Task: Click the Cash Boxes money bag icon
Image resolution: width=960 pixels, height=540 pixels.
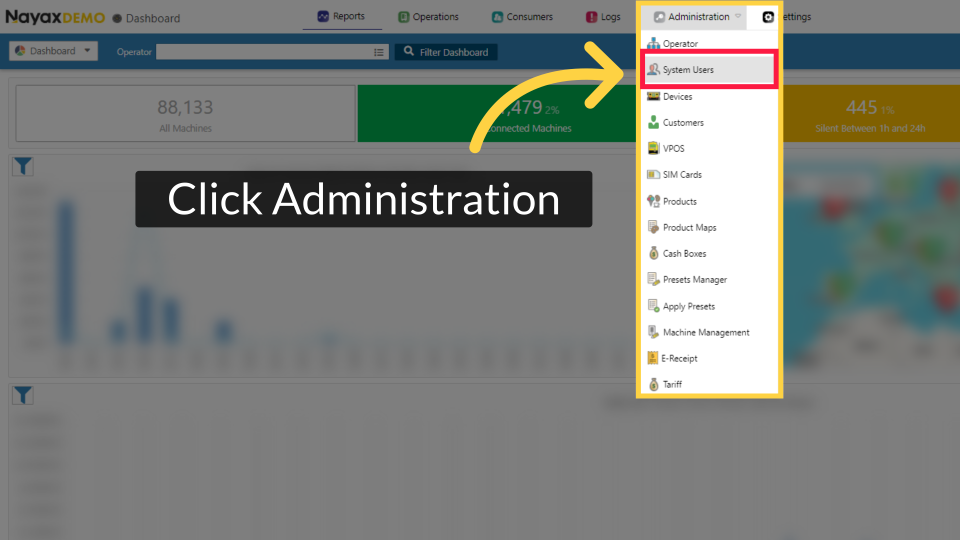Action: click(x=653, y=253)
